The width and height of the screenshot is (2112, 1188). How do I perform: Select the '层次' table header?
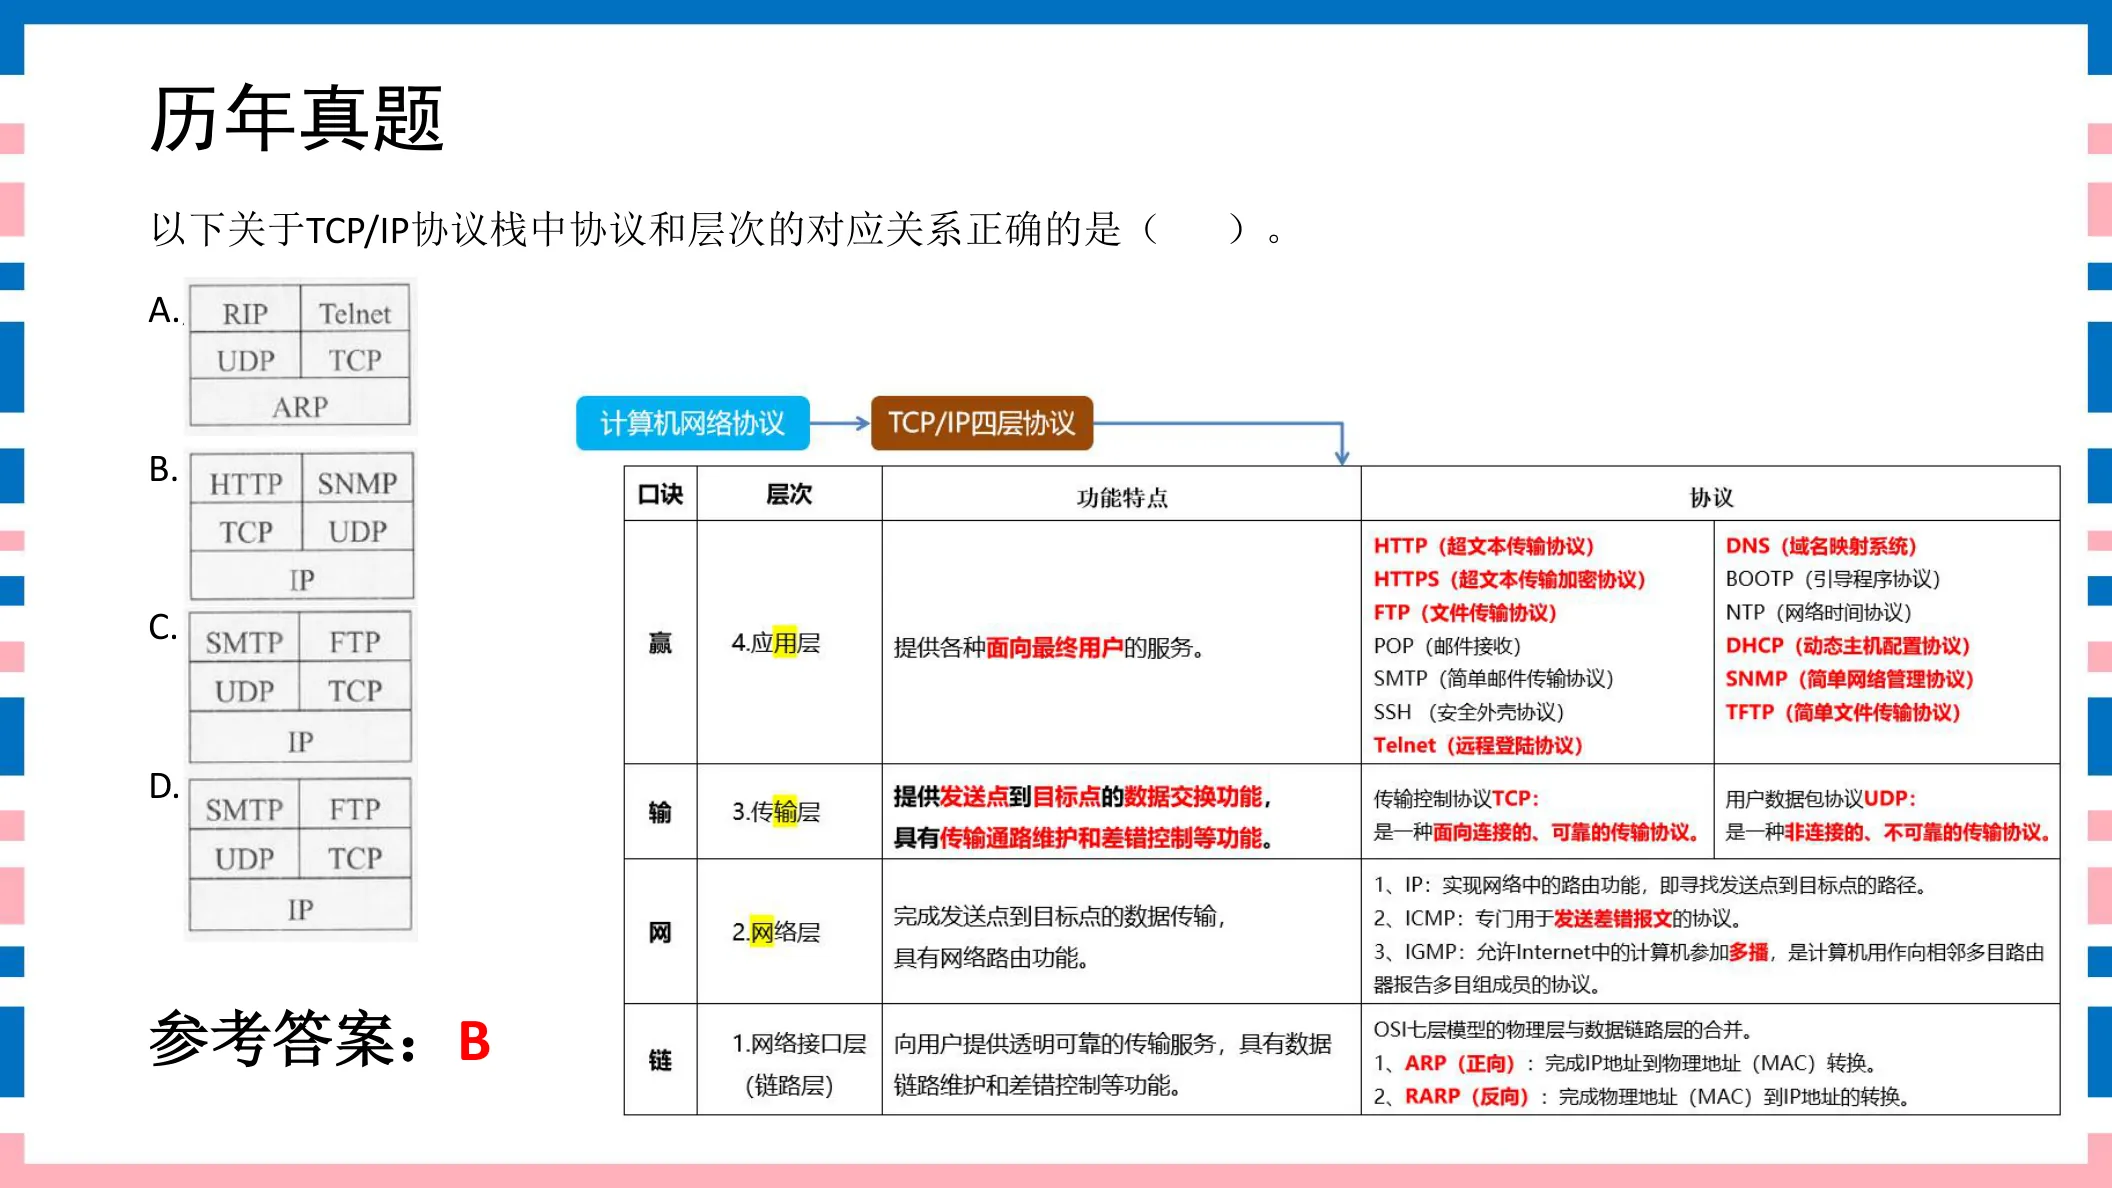789,494
